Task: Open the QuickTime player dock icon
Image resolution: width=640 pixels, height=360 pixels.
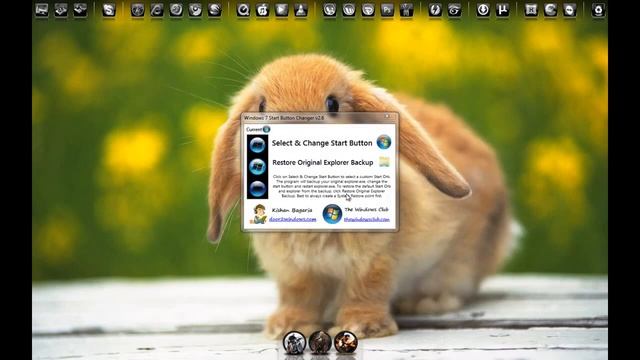Action: point(243,10)
